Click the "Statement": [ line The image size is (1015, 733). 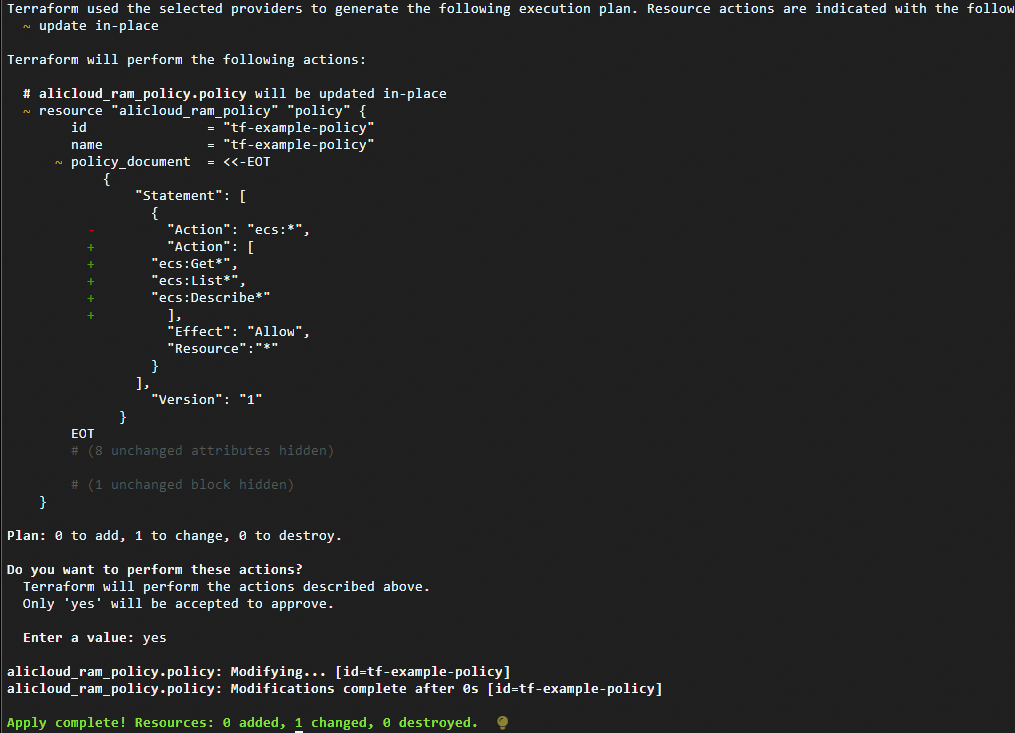[191, 196]
